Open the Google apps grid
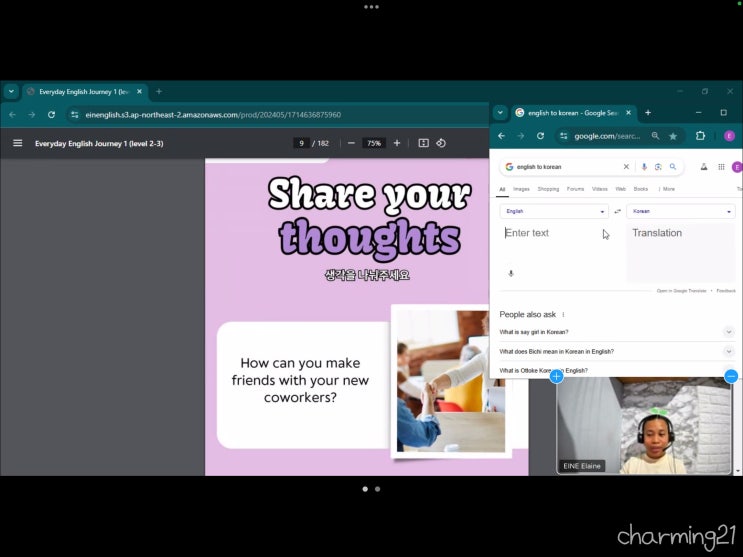The image size is (743, 557). pyautogui.click(x=721, y=167)
